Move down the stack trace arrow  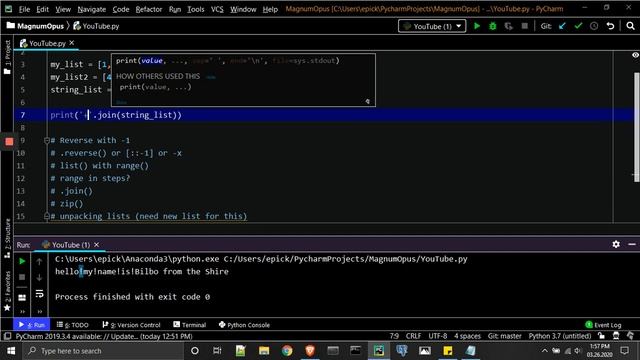(39, 278)
